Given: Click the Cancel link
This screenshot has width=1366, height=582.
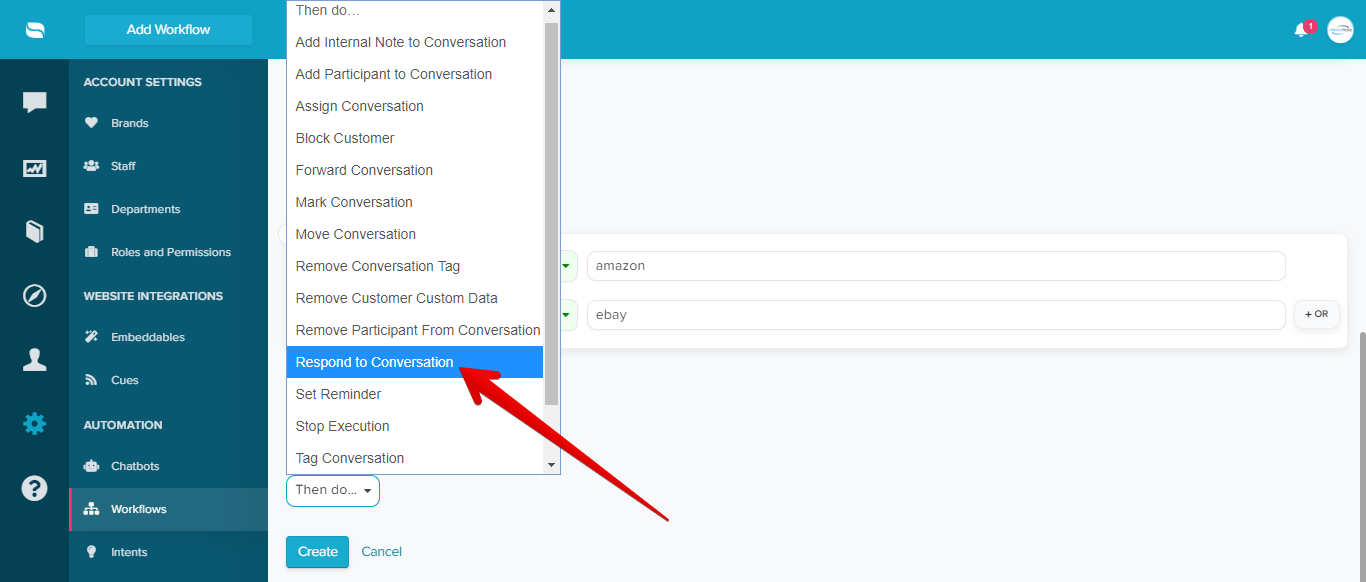Looking at the screenshot, I should point(381,552).
